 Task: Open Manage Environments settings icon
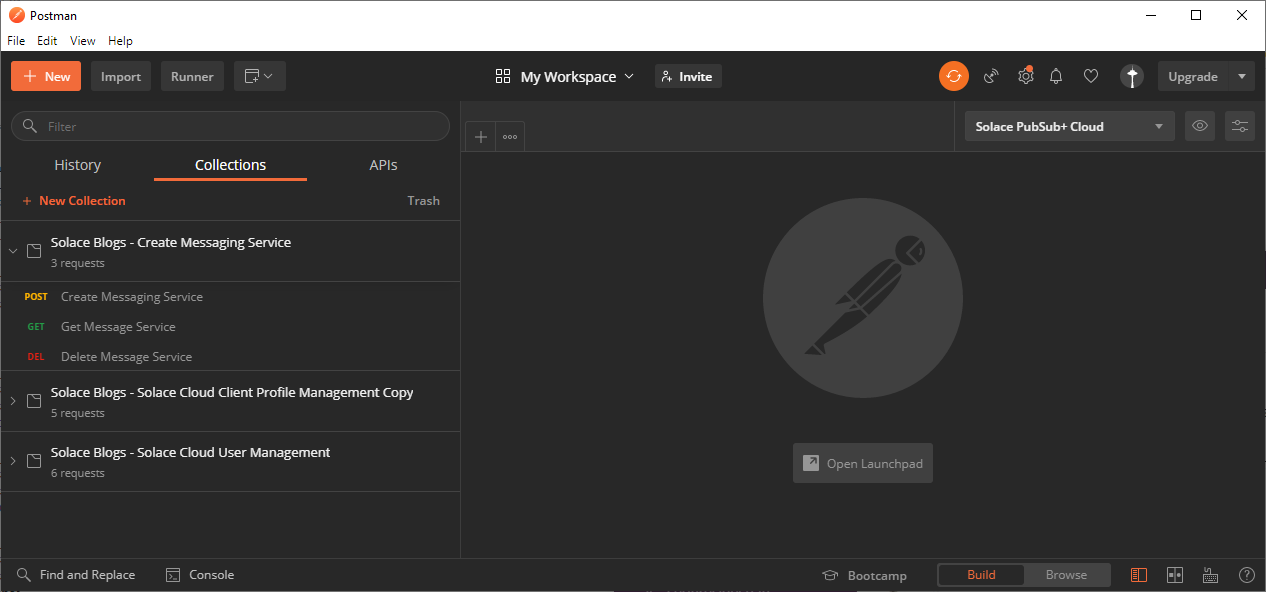click(1239, 126)
